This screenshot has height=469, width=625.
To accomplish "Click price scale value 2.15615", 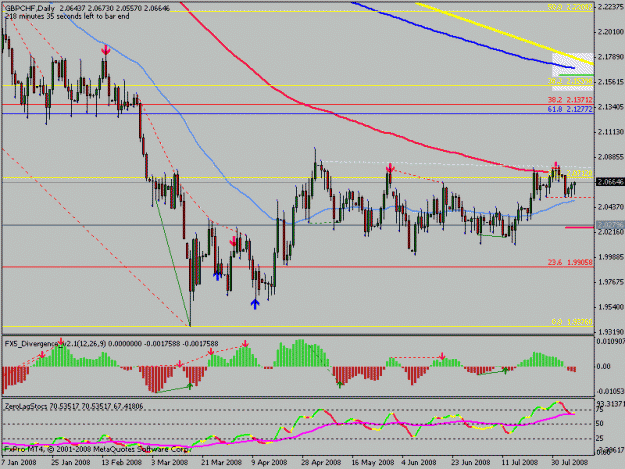I will click(611, 82).
